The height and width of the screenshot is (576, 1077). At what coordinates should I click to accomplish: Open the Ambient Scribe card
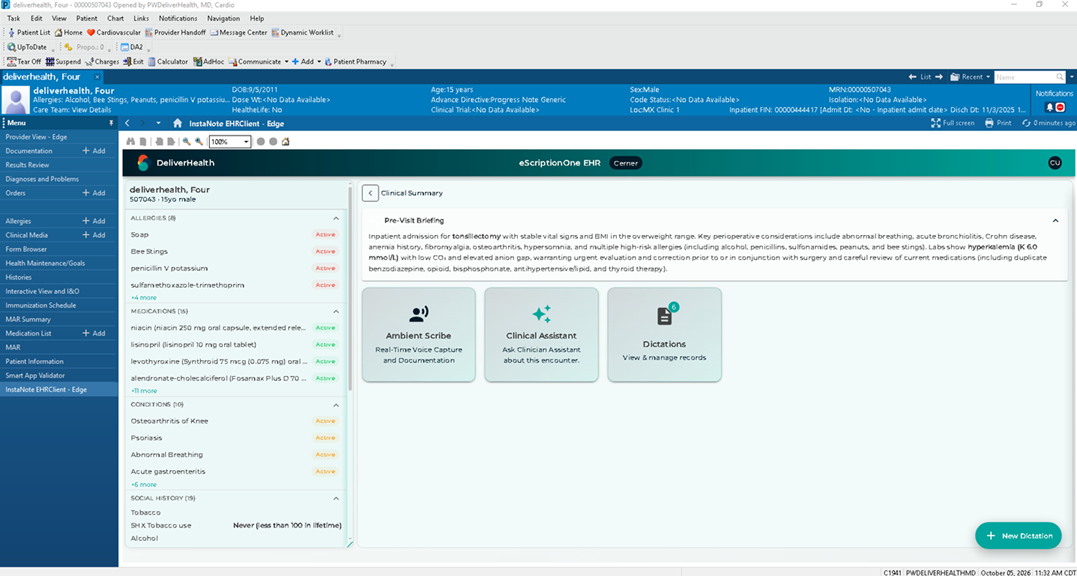pos(418,334)
